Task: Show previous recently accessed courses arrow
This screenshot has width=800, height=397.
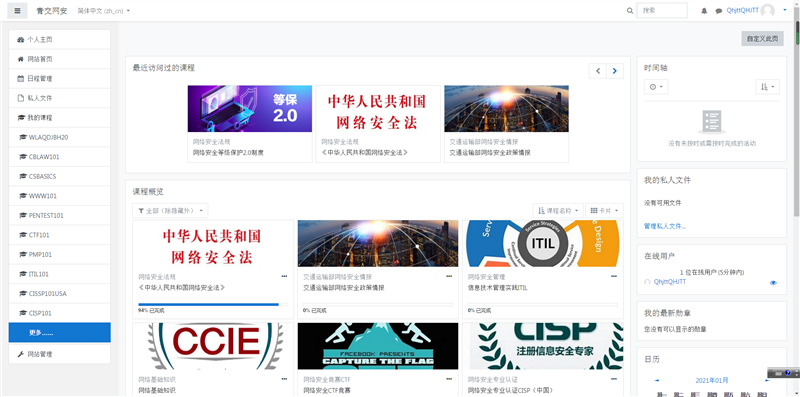Action: (598, 71)
